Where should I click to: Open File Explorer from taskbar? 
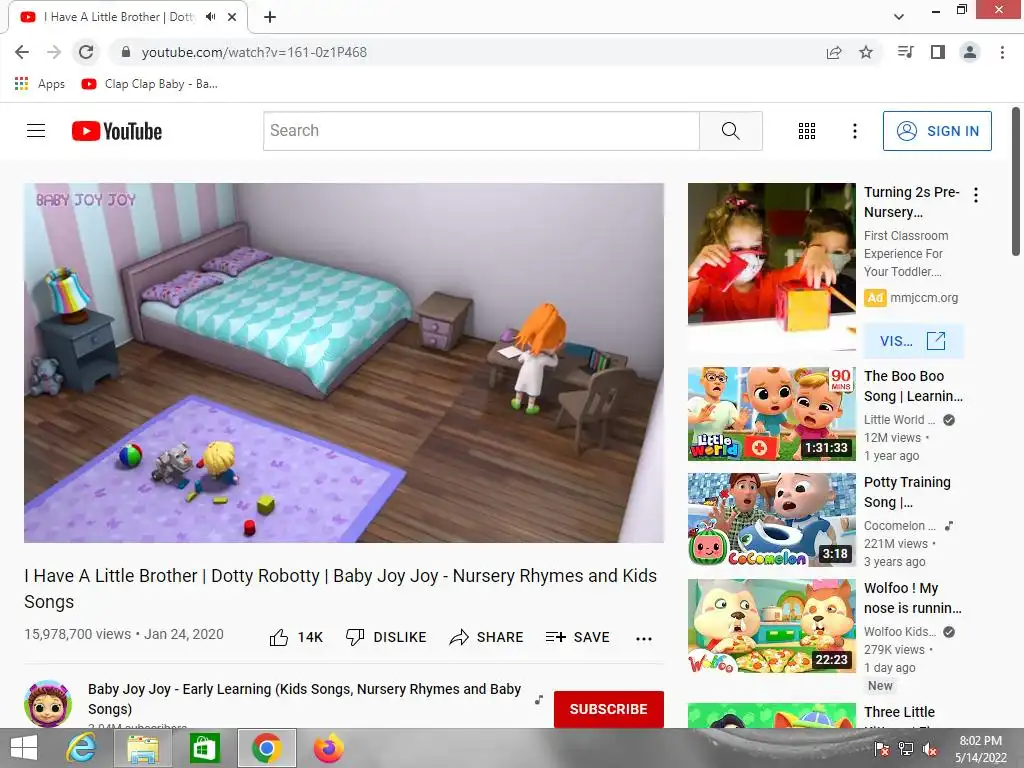click(142, 748)
